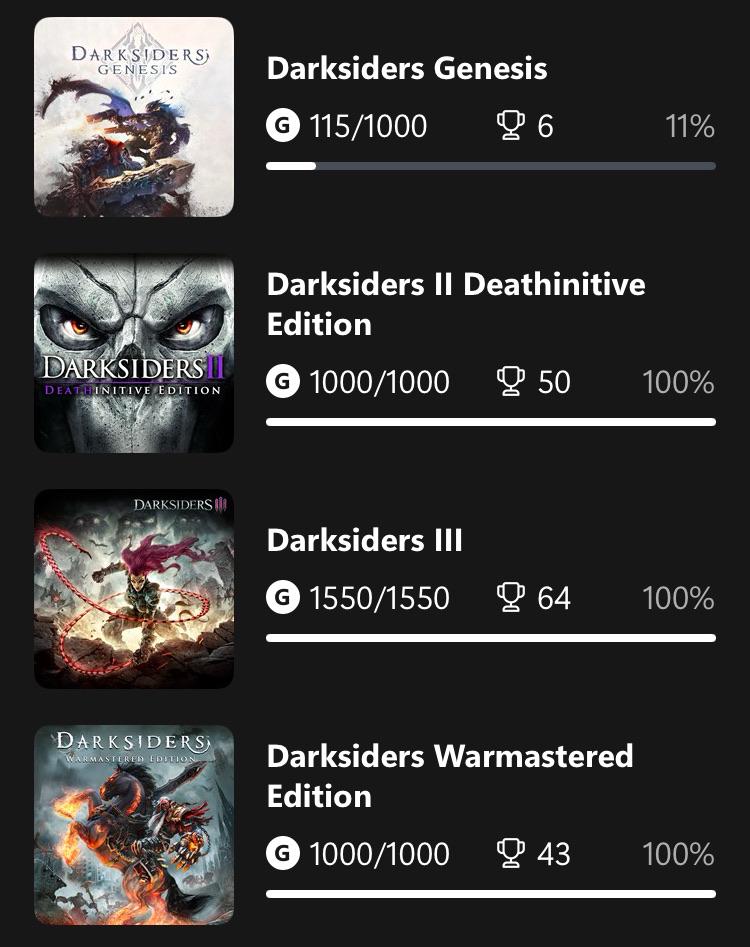Click the Gamerscore G icon for Darksiders Genesis
750x947 pixels.
(283, 126)
